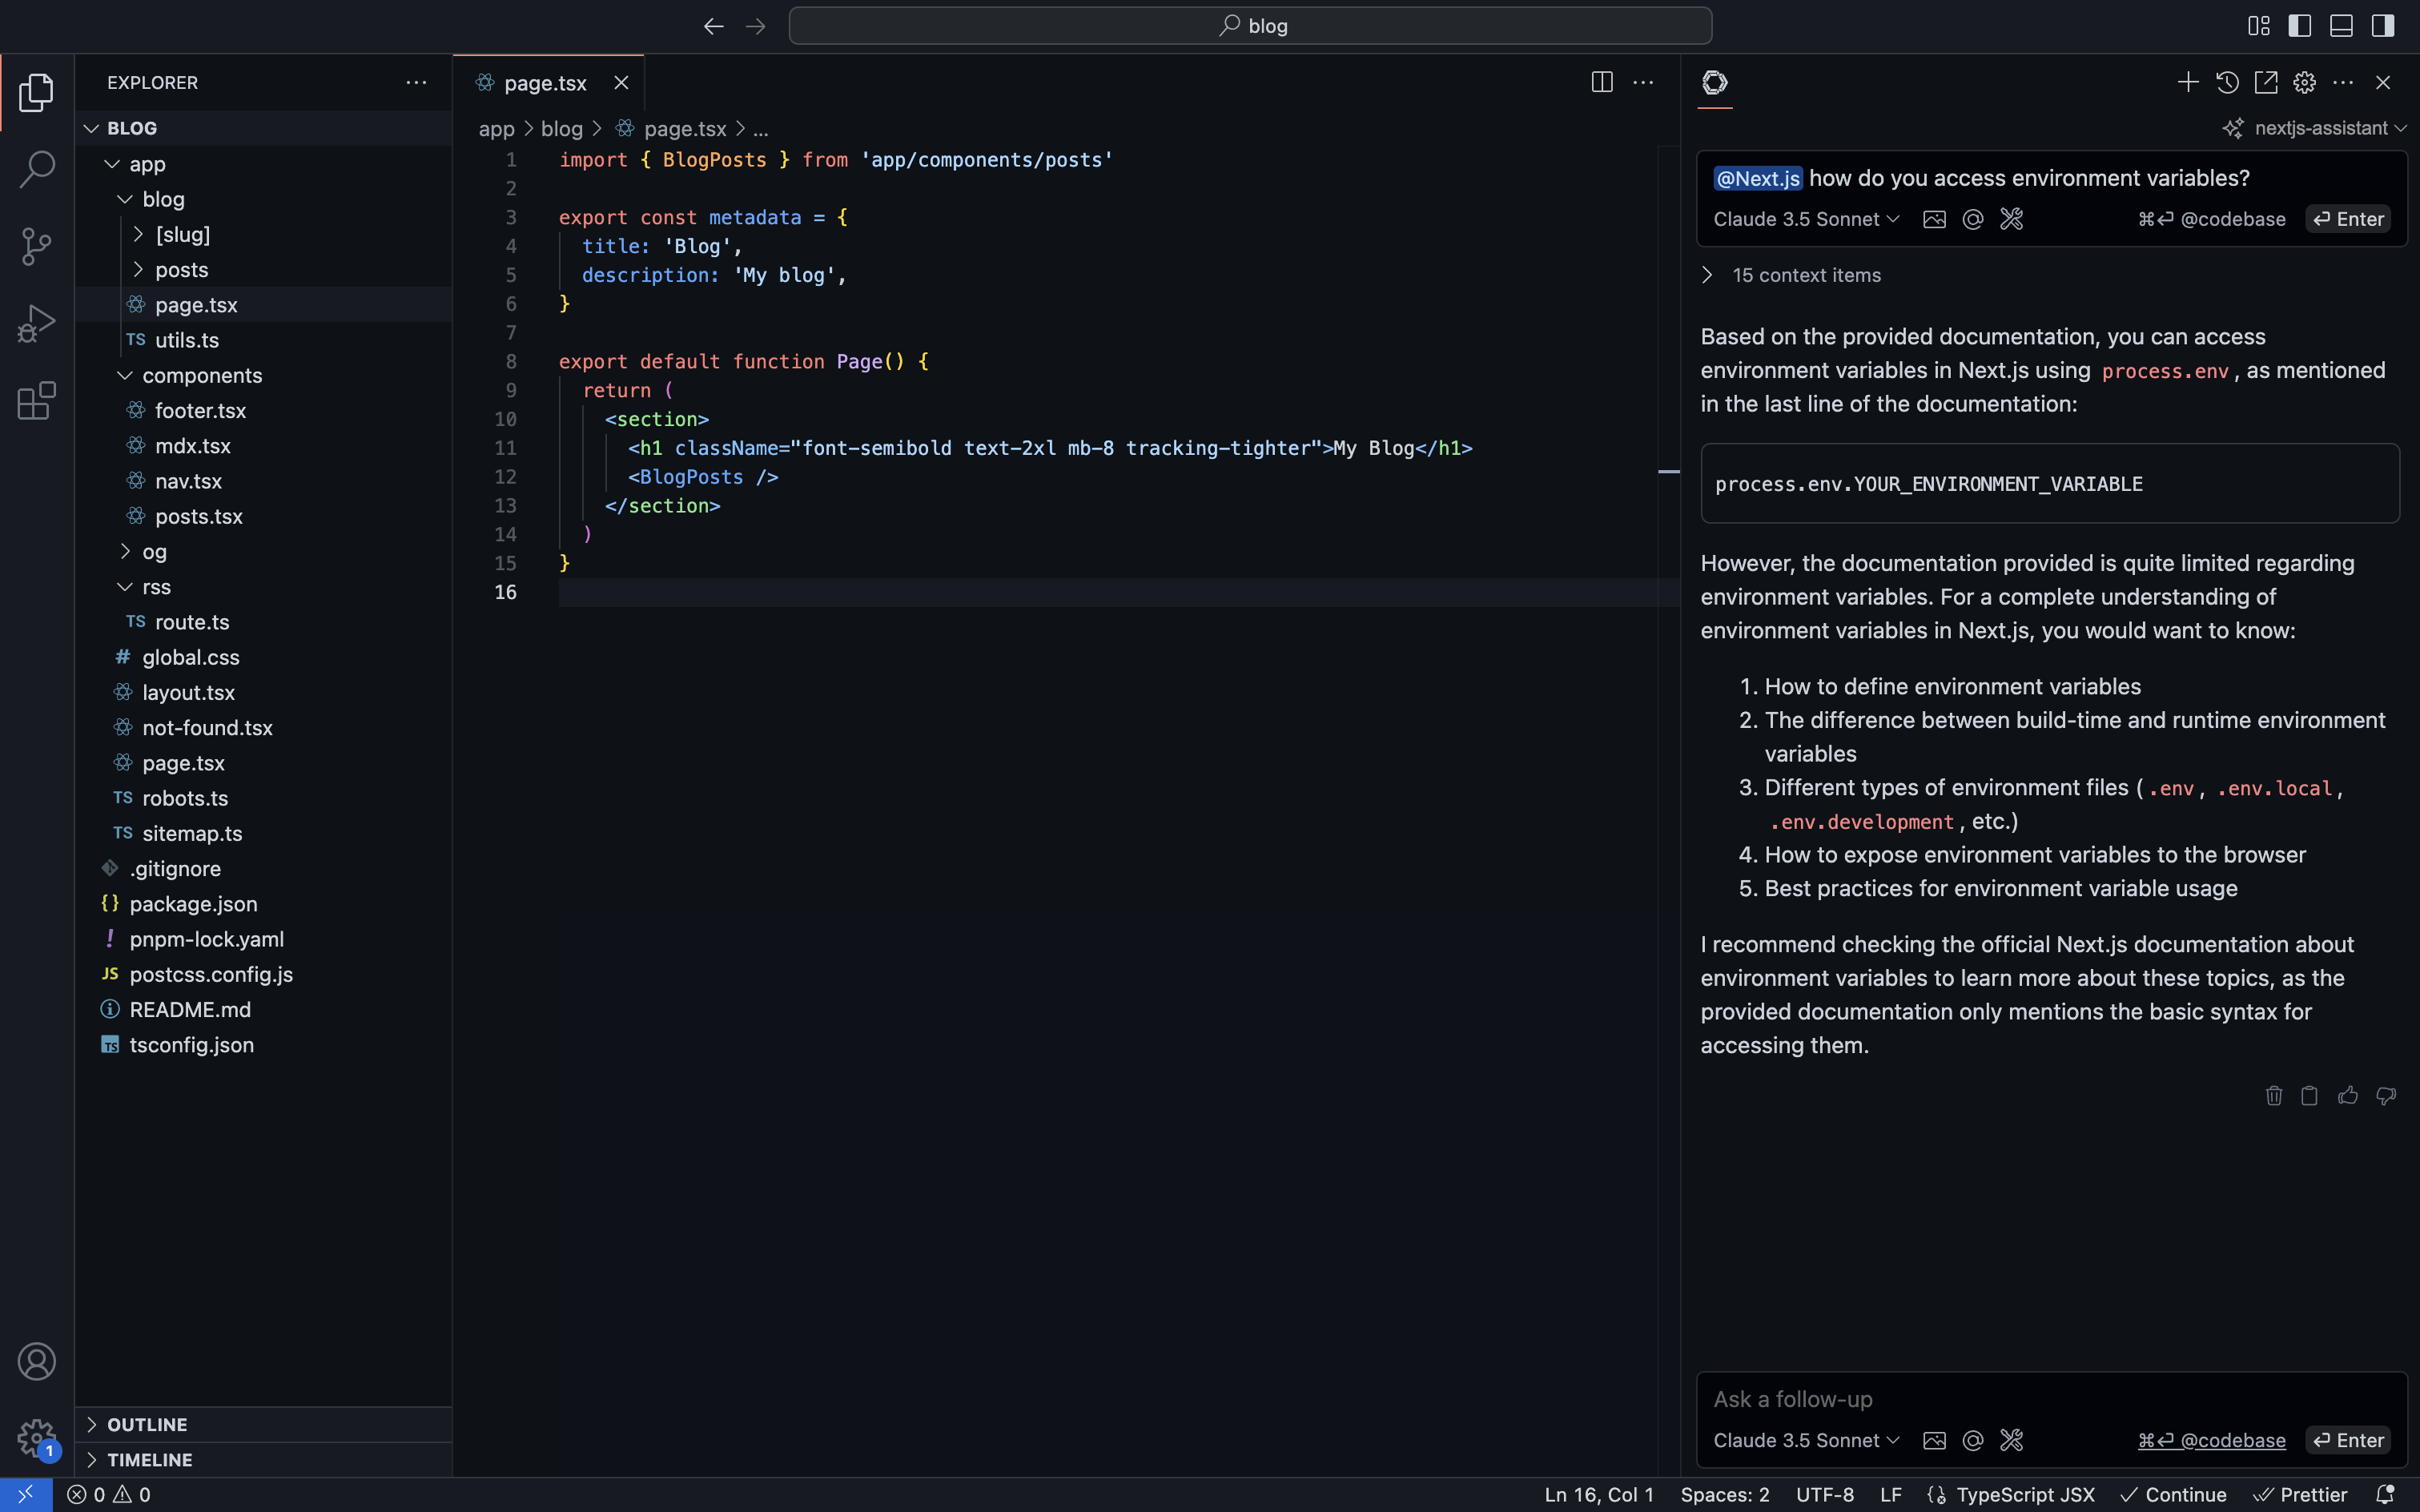Switch to the page.tsx editor tab
Image resolution: width=2420 pixels, height=1512 pixels.
click(545, 83)
